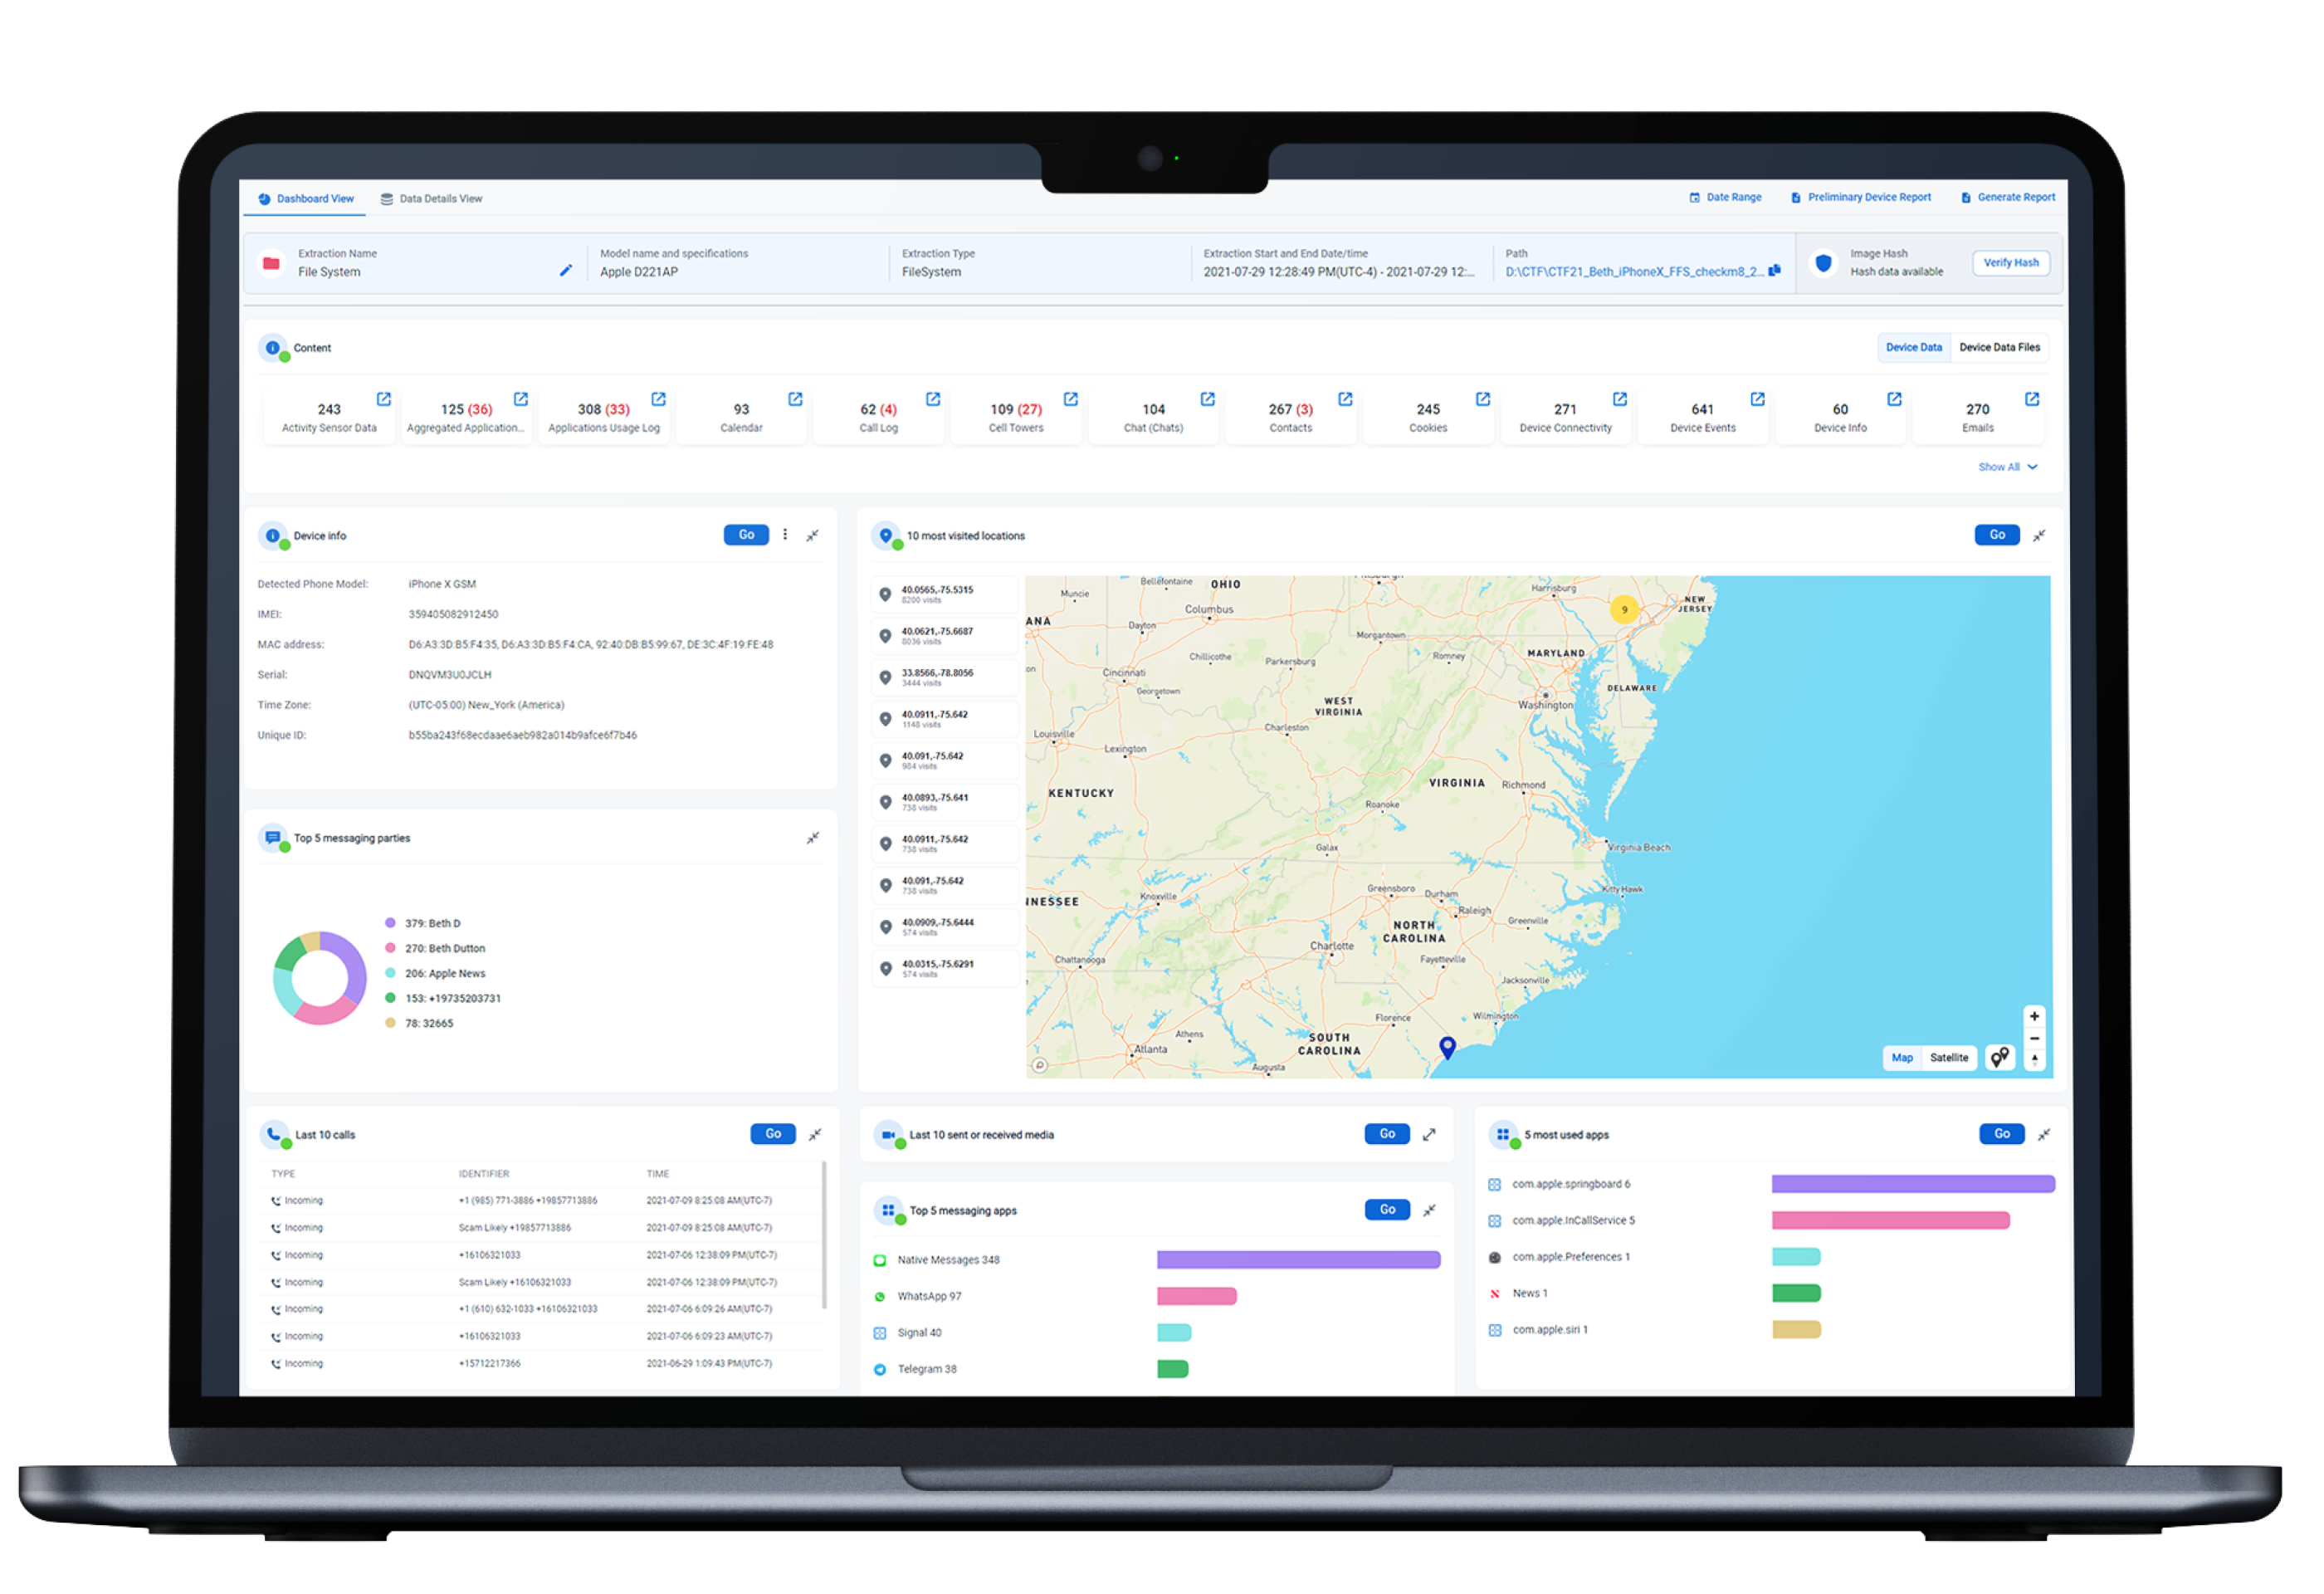Viewport: 2324px width, 1594px height.
Task: Collapse the 5 most used apps panel
Action: pyautogui.click(x=2044, y=1134)
